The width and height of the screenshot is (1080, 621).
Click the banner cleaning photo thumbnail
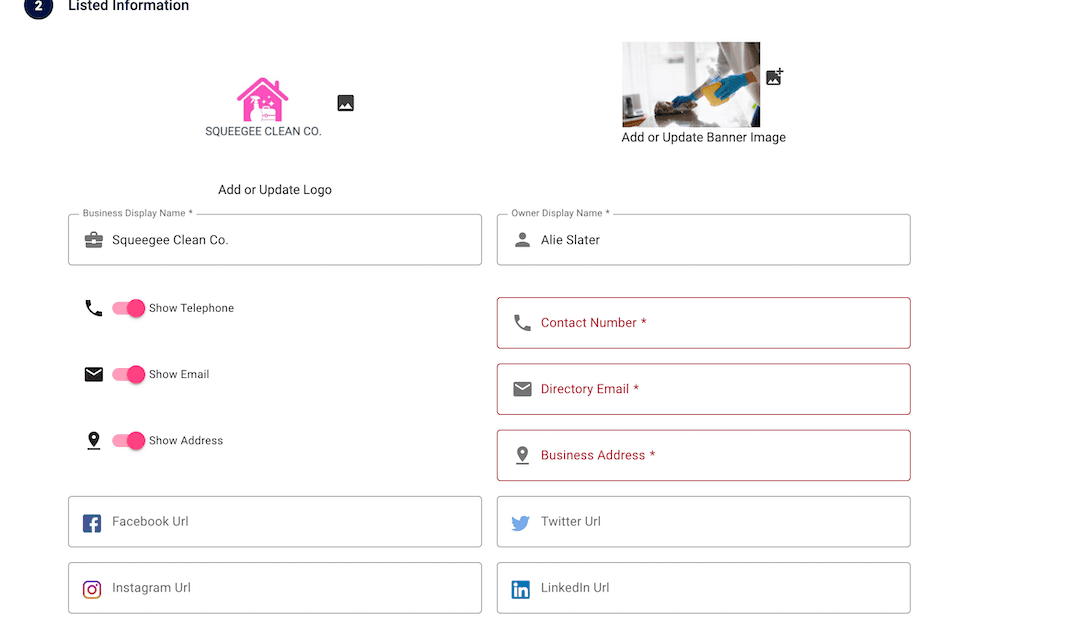tap(691, 85)
